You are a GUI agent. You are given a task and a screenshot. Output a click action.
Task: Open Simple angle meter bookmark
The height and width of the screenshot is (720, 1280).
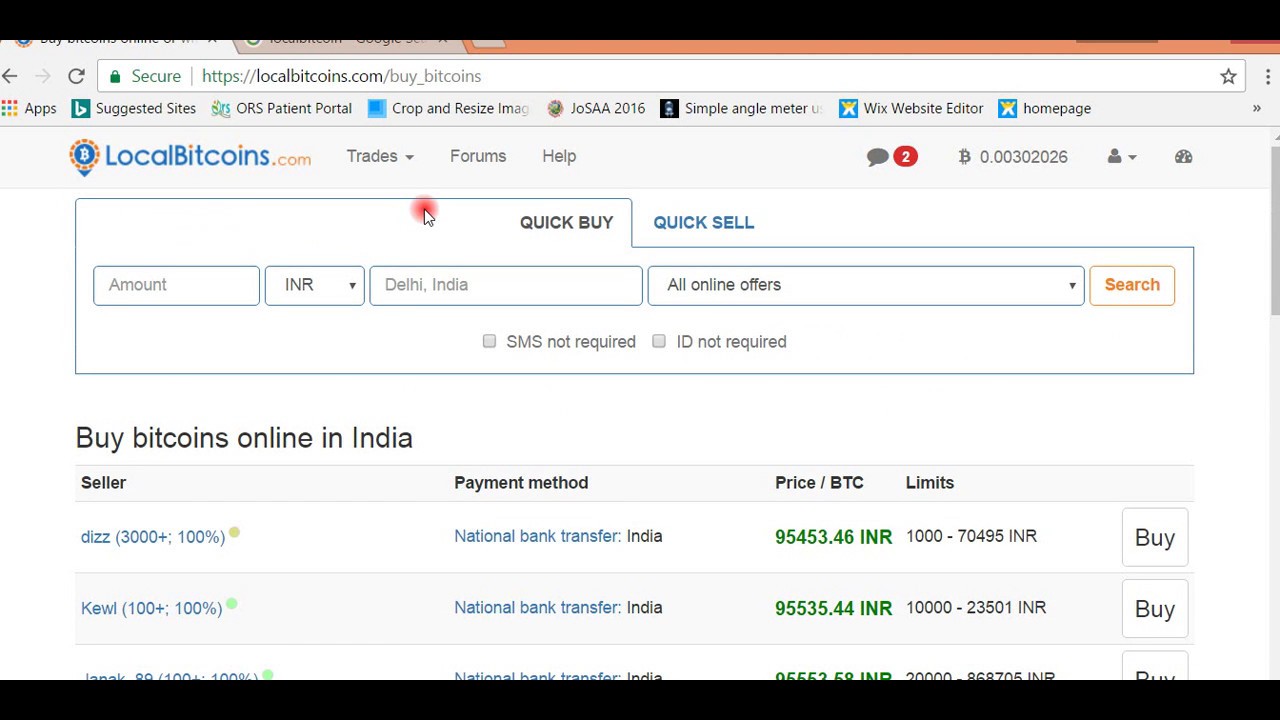(x=741, y=108)
